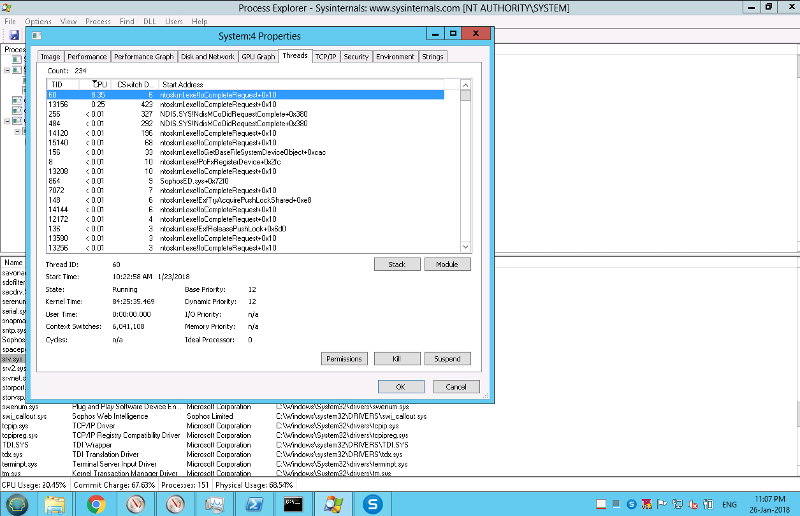
Task: Click the Action Center flag tray icon
Action: 662,504
